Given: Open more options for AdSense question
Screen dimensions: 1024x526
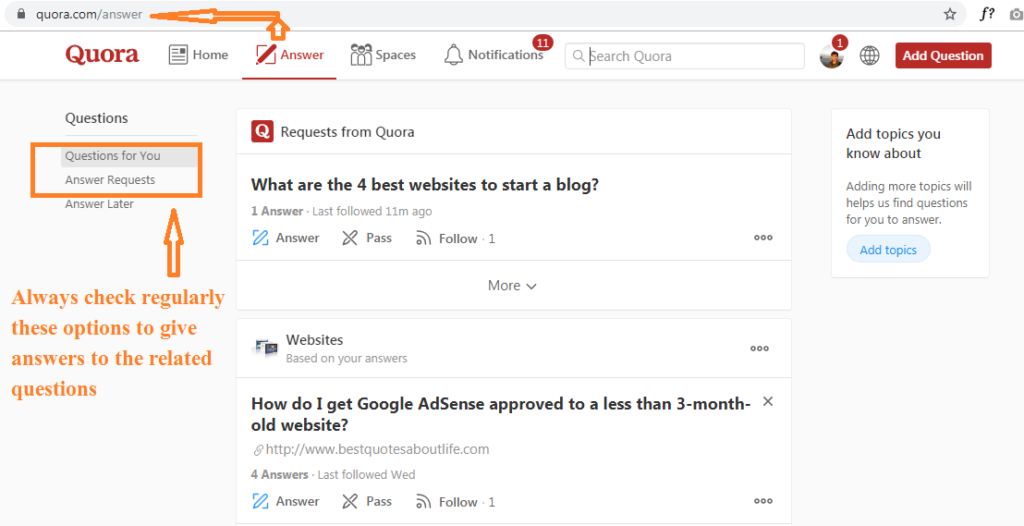Looking at the screenshot, I should [x=763, y=501].
